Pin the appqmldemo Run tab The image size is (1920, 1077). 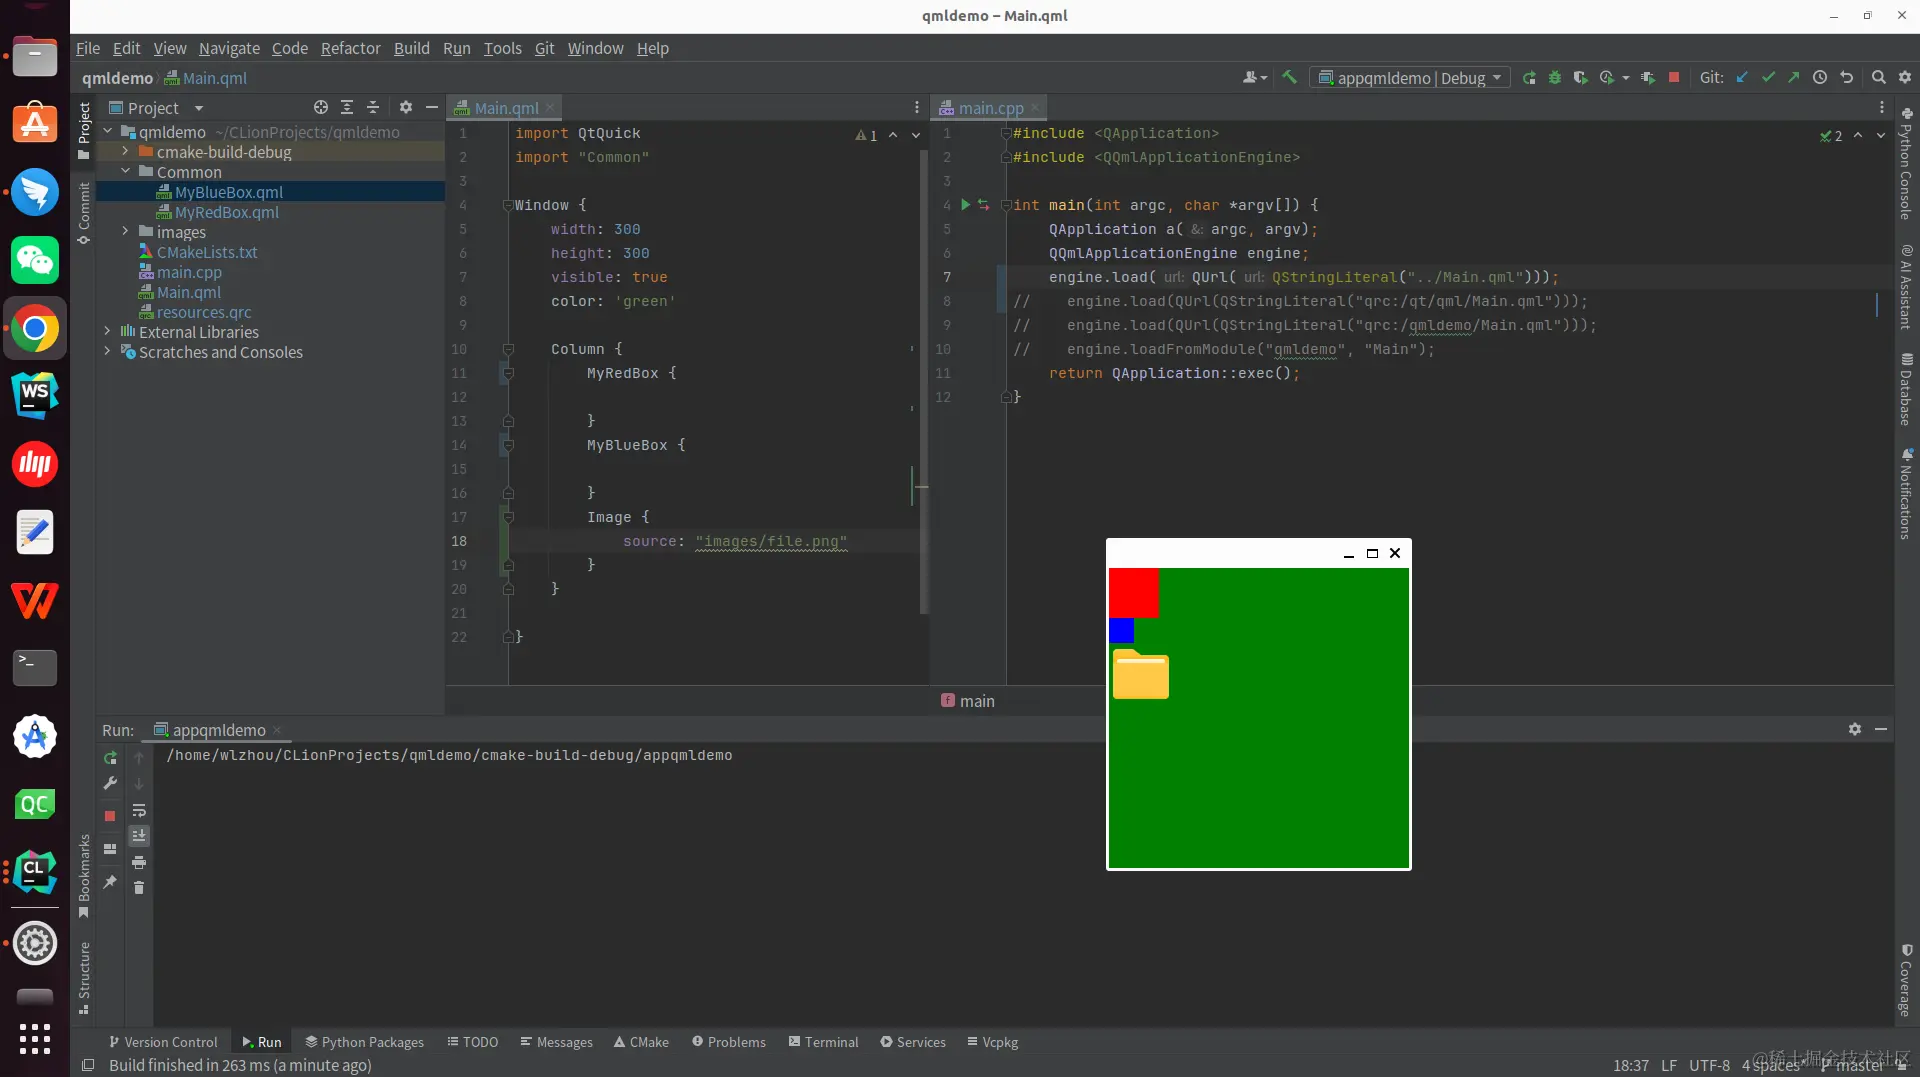(110, 882)
